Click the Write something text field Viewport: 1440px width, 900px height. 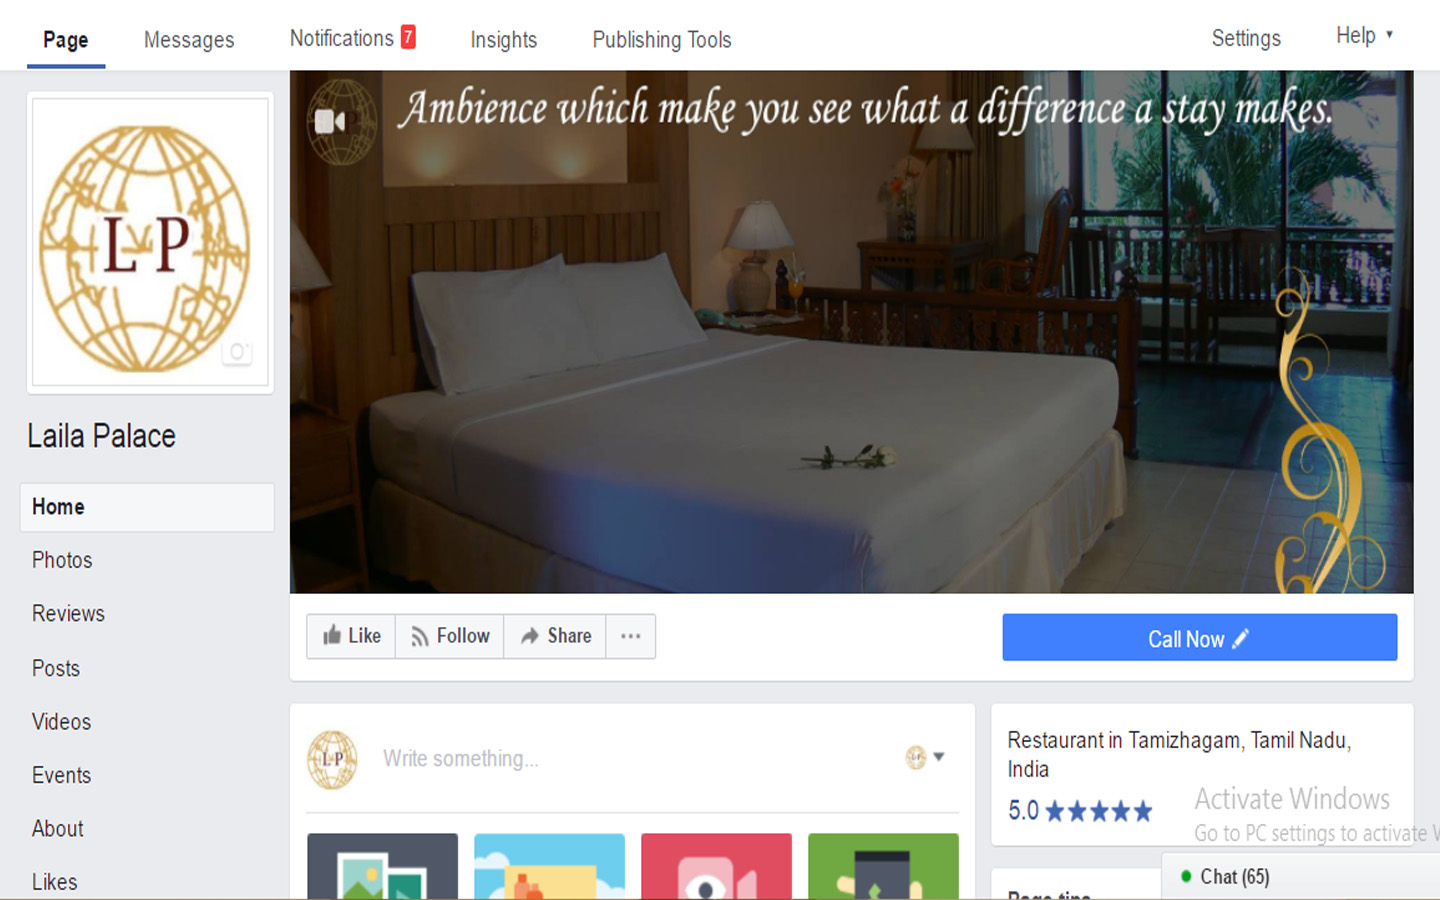(630, 759)
